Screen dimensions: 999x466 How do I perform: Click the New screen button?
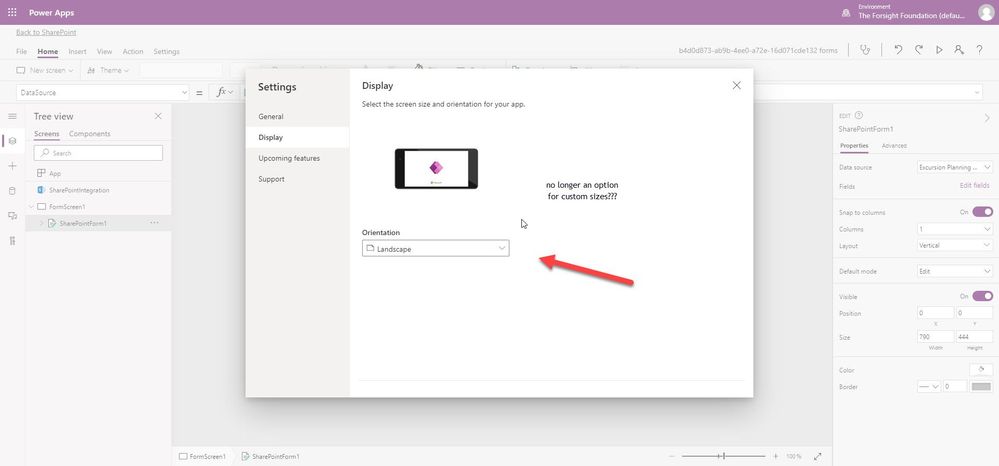45,70
